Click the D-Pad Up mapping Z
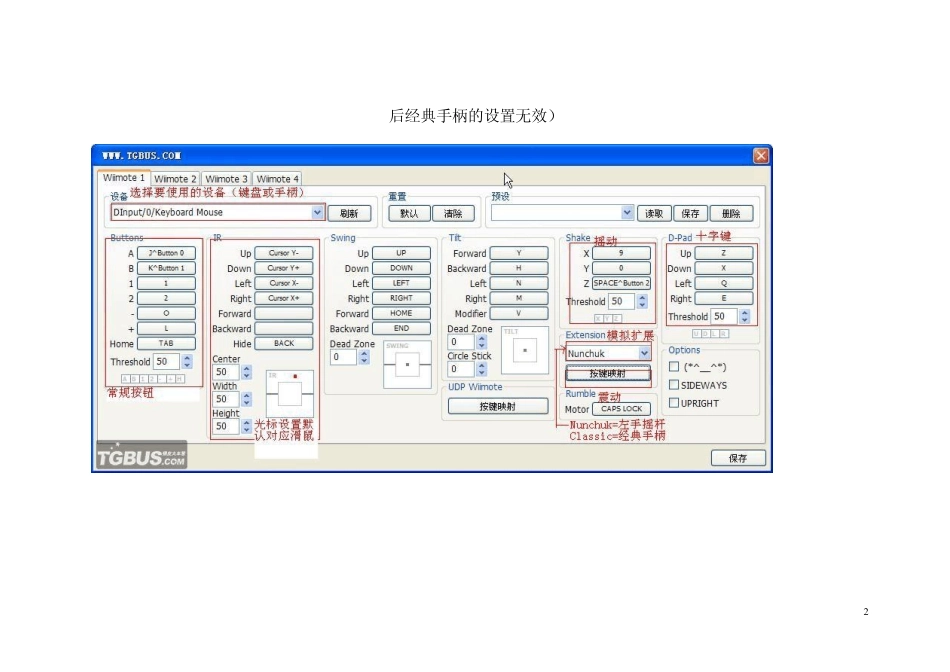The image size is (950, 672). (723, 253)
